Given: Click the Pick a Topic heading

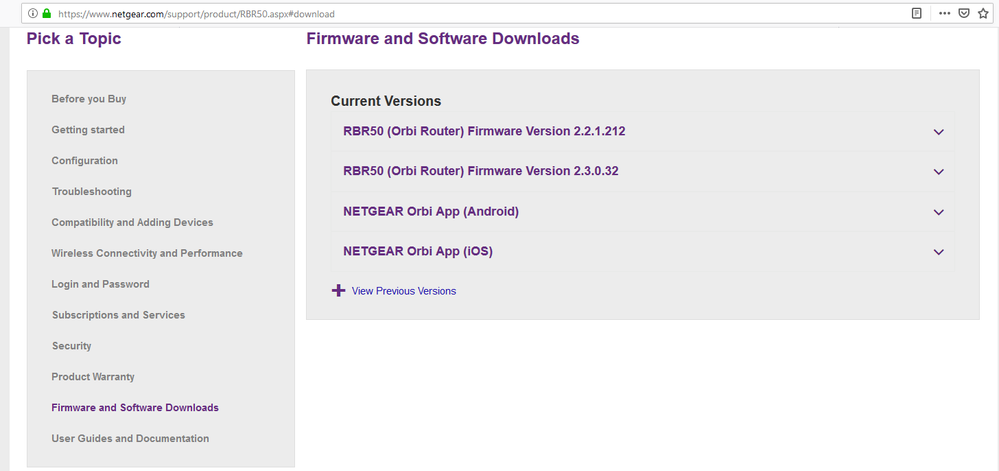Looking at the screenshot, I should click(x=74, y=39).
